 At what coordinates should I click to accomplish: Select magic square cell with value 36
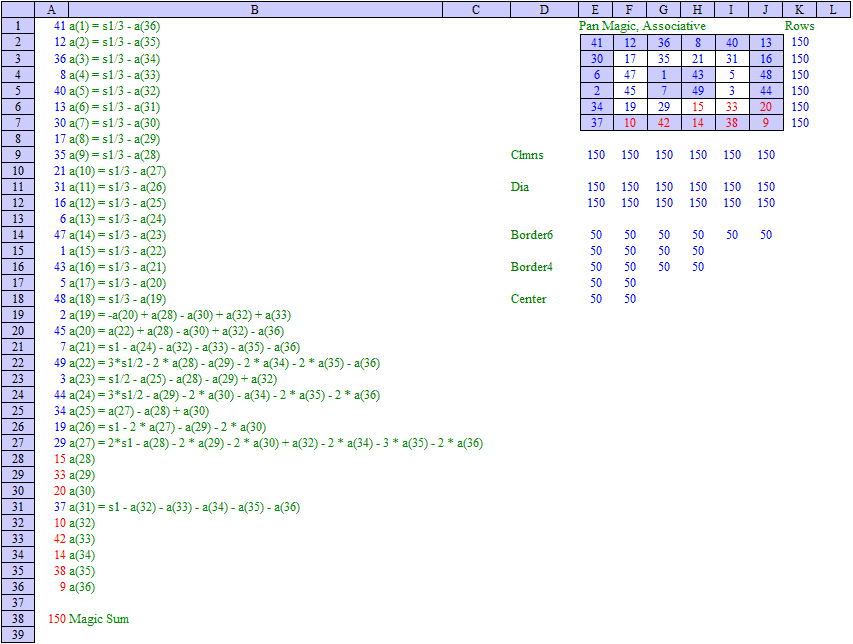pos(664,42)
